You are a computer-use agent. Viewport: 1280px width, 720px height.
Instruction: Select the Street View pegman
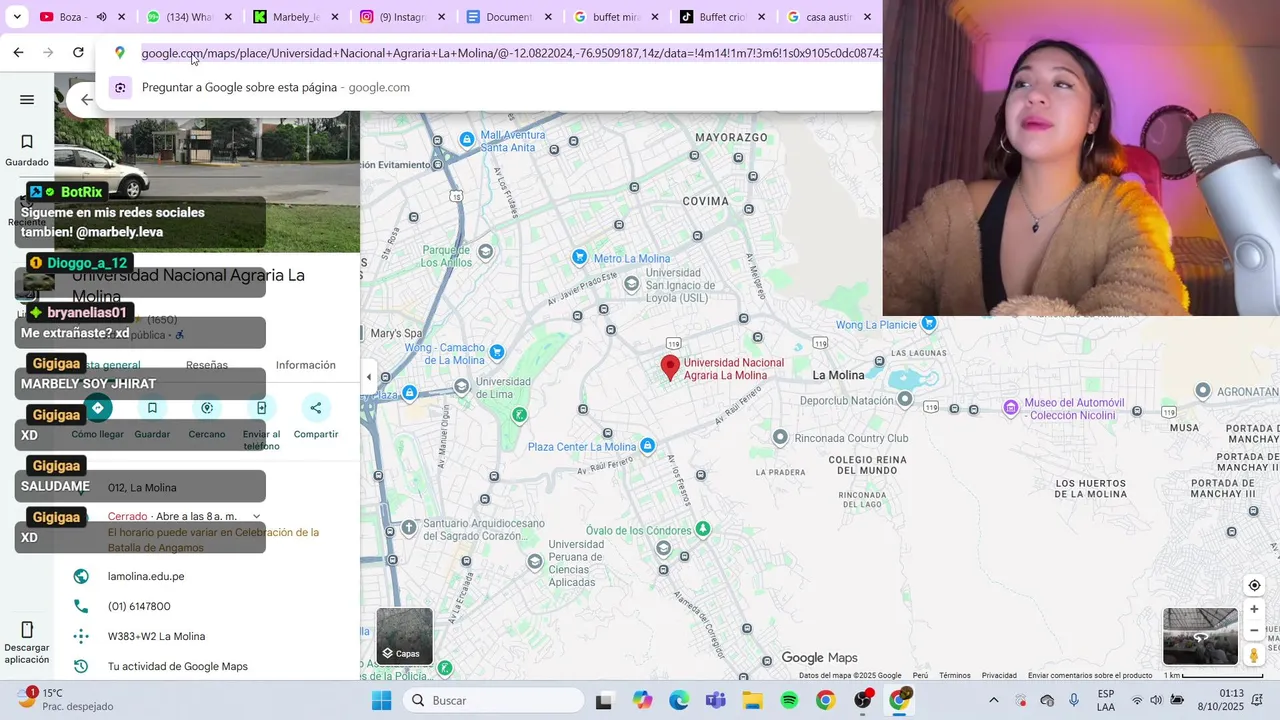[x=1254, y=655]
